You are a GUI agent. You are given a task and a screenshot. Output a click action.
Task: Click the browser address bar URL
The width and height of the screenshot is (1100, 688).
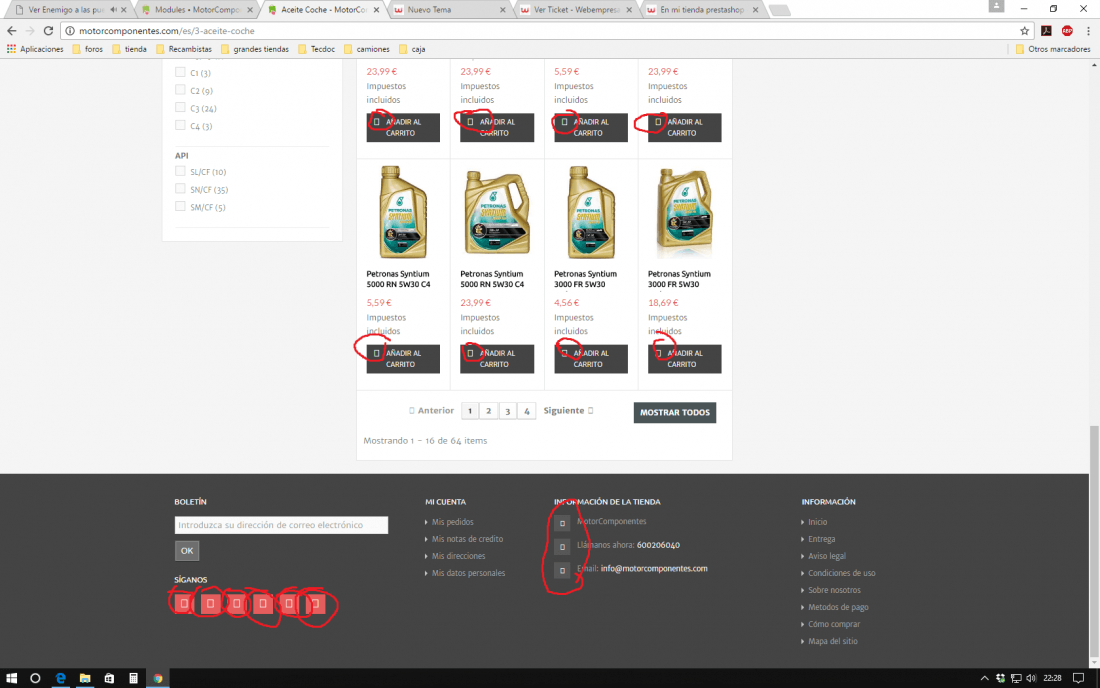[167, 31]
